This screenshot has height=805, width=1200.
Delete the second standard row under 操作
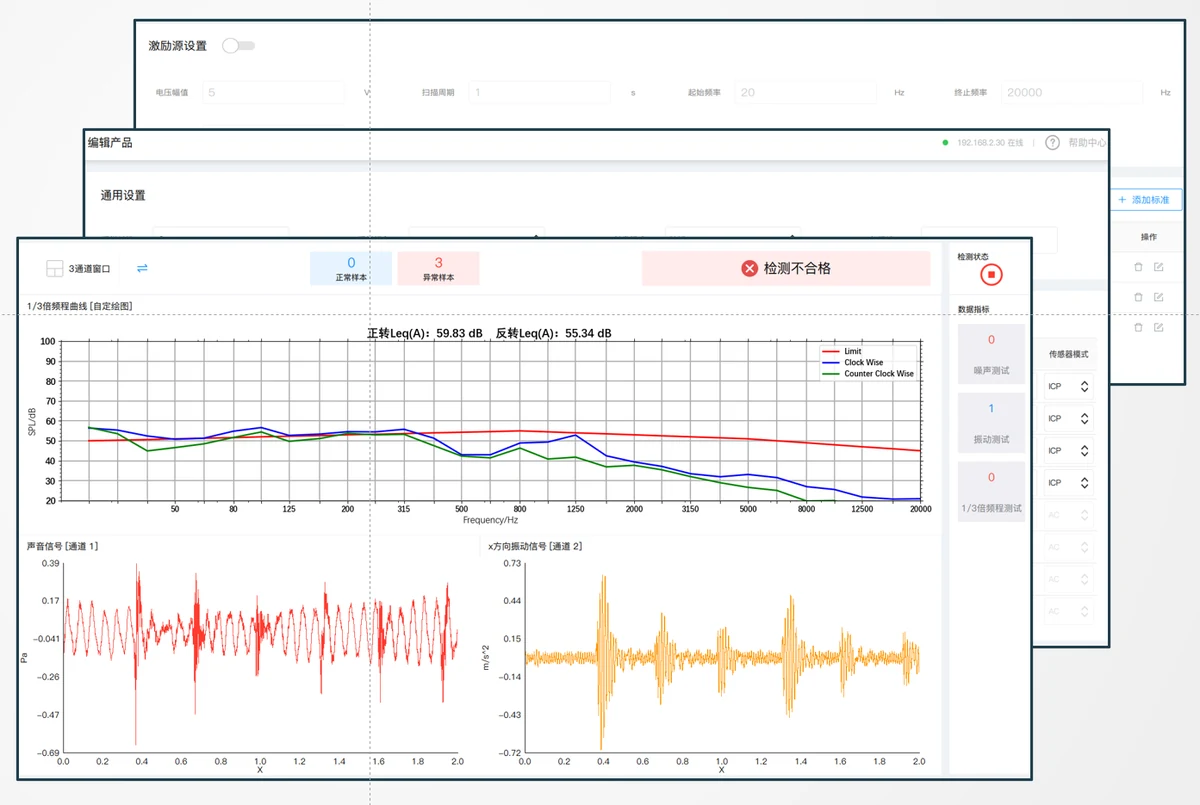1138,297
